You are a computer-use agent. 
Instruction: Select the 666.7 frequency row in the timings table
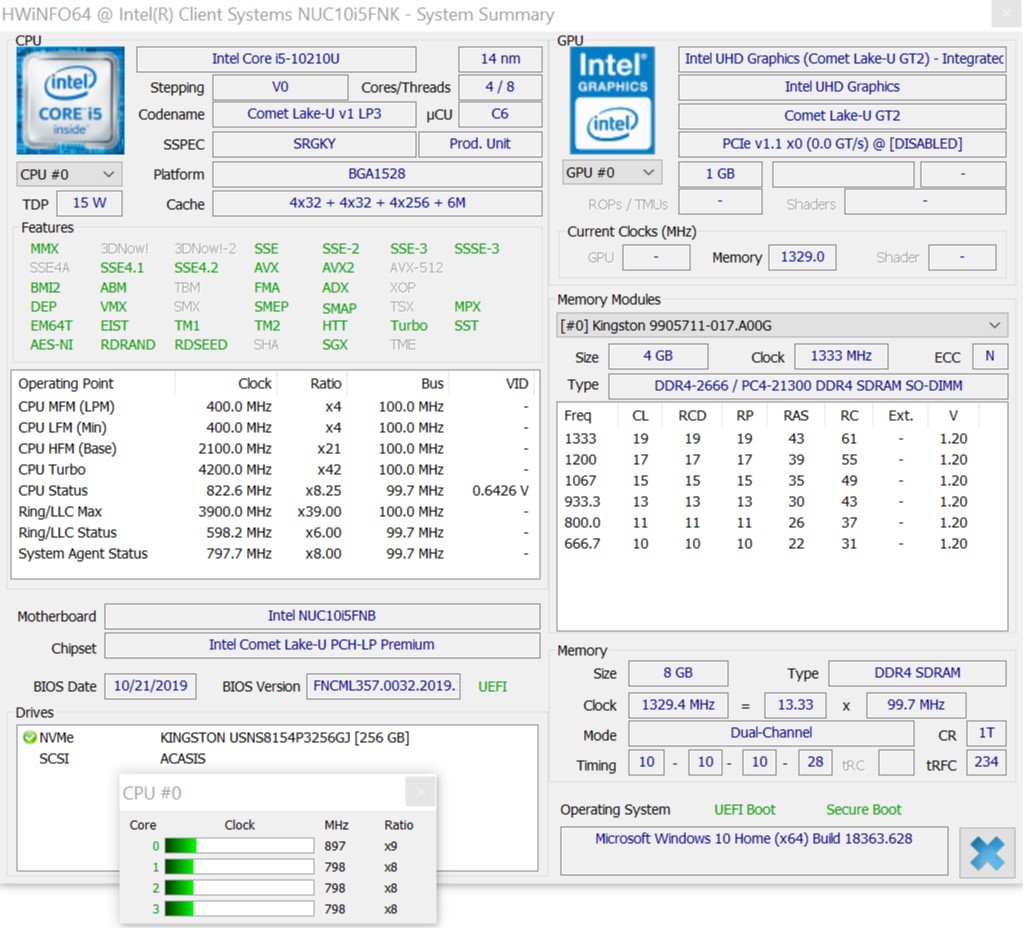click(782, 544)
